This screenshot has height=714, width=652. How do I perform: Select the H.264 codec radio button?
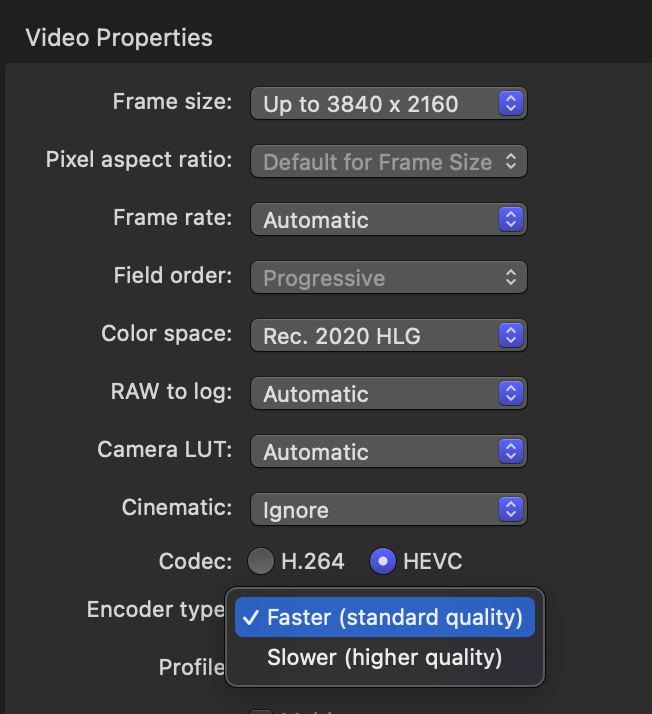(x=261, y=561)
